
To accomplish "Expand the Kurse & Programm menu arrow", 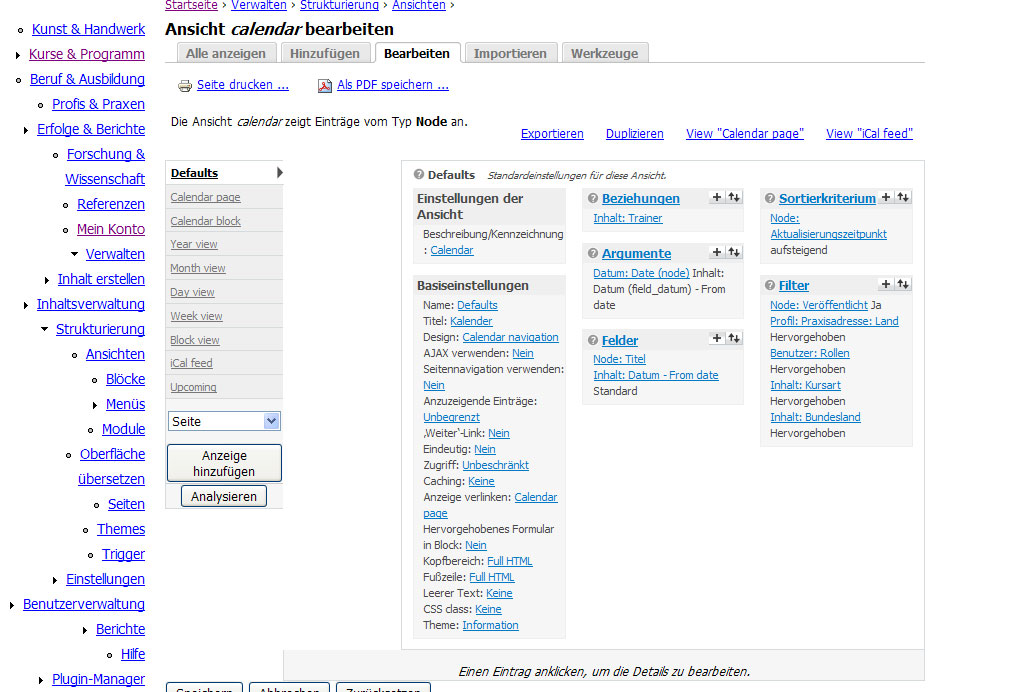I will click(x=19, y=55).
